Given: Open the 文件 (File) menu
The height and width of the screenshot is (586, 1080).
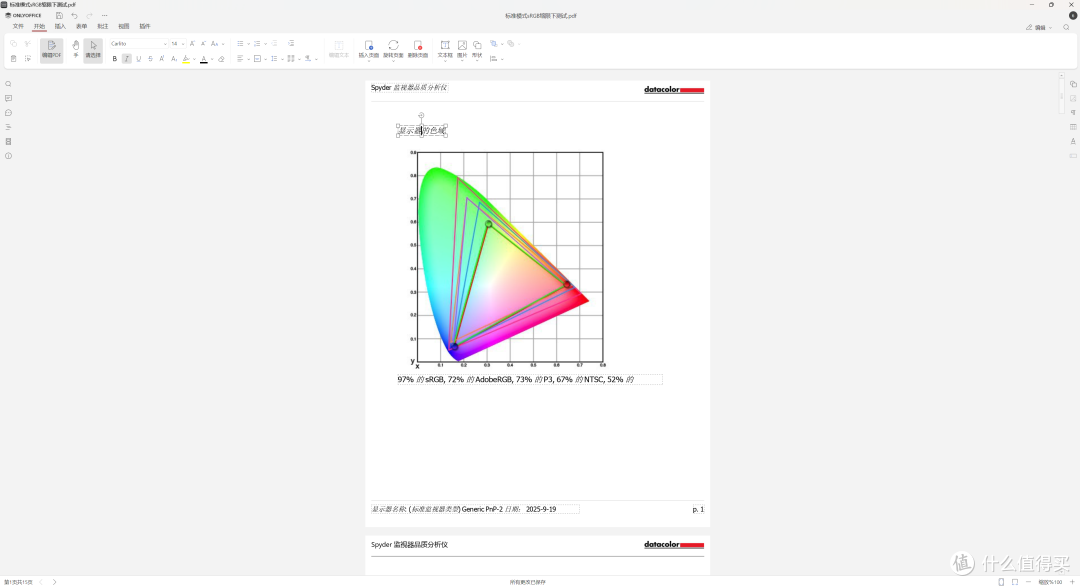Looking at the screenshot, I should point(18,26).
